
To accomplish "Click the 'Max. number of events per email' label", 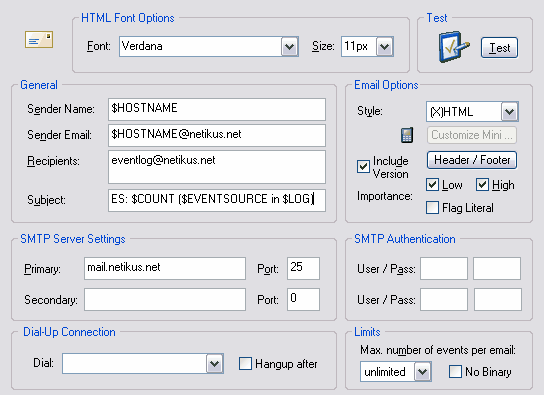I will pos(438,350).
